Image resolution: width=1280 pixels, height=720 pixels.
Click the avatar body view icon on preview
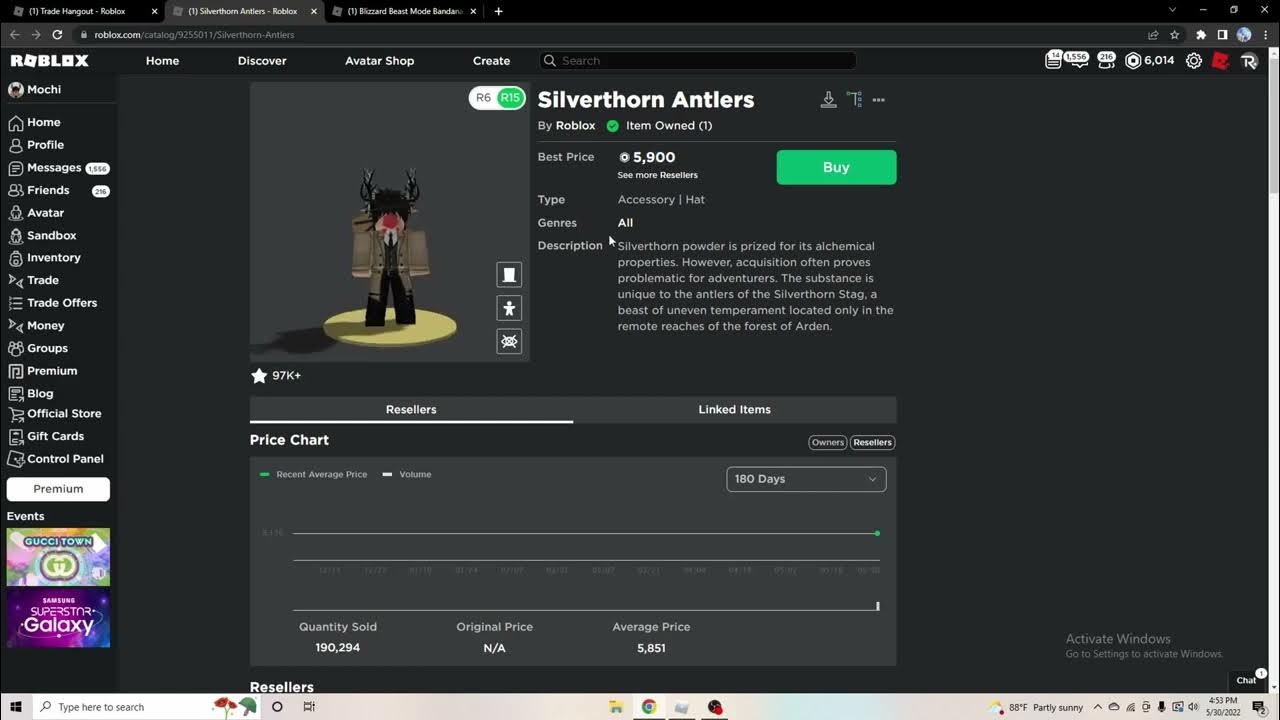pos(509,275)
